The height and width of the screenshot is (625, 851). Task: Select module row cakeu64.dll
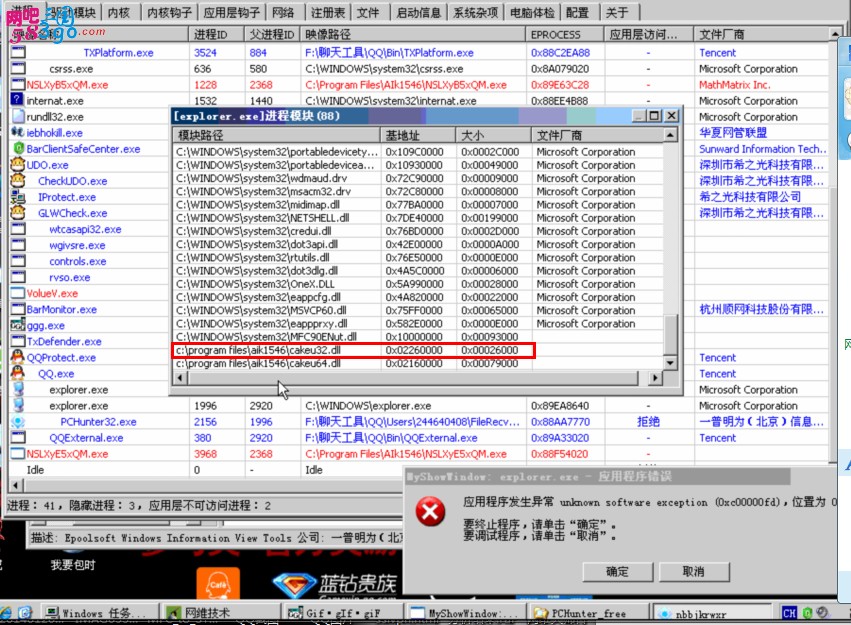418,363
